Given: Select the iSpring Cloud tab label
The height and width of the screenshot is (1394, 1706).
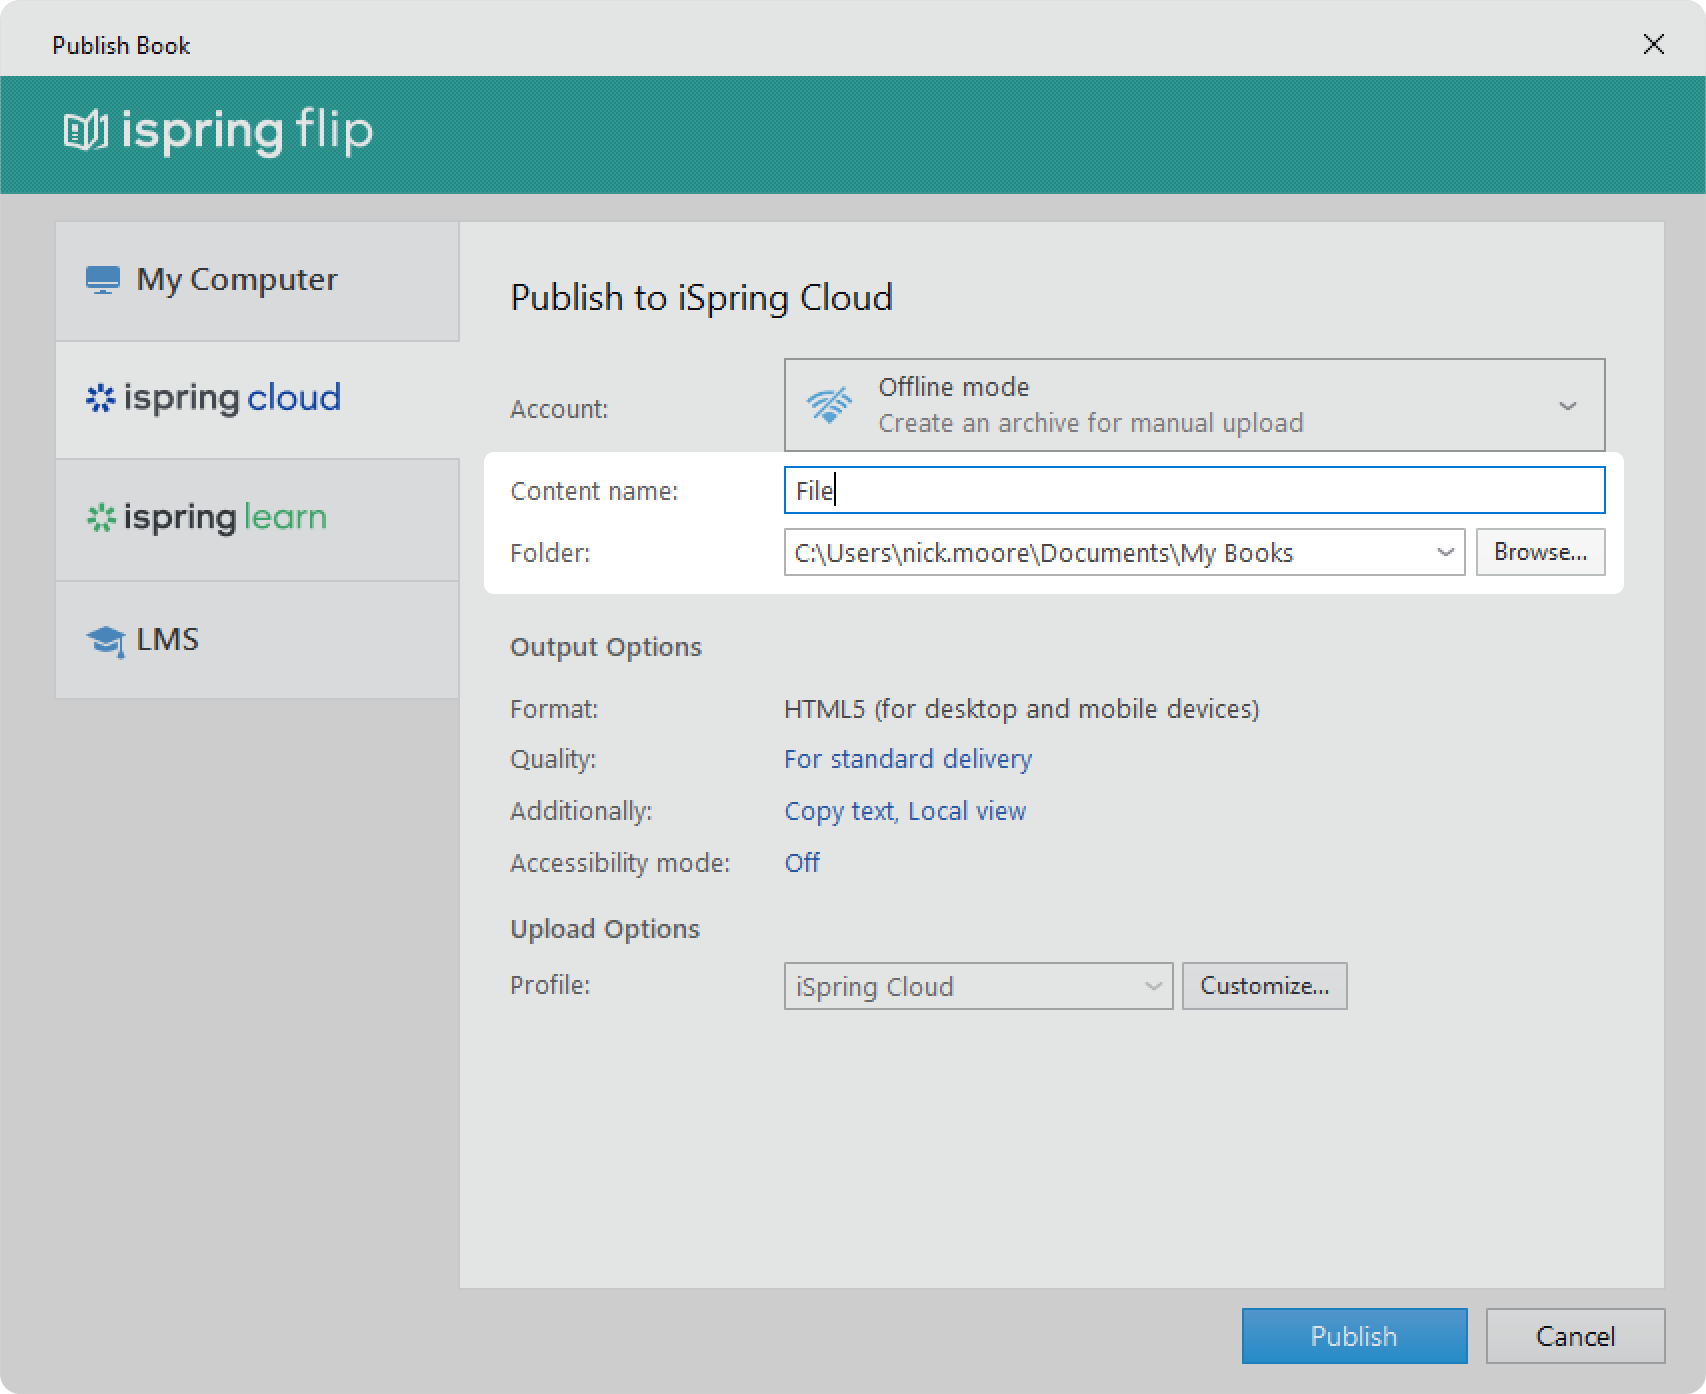Looking at the screenshot, I should click(x=232, y=398).
